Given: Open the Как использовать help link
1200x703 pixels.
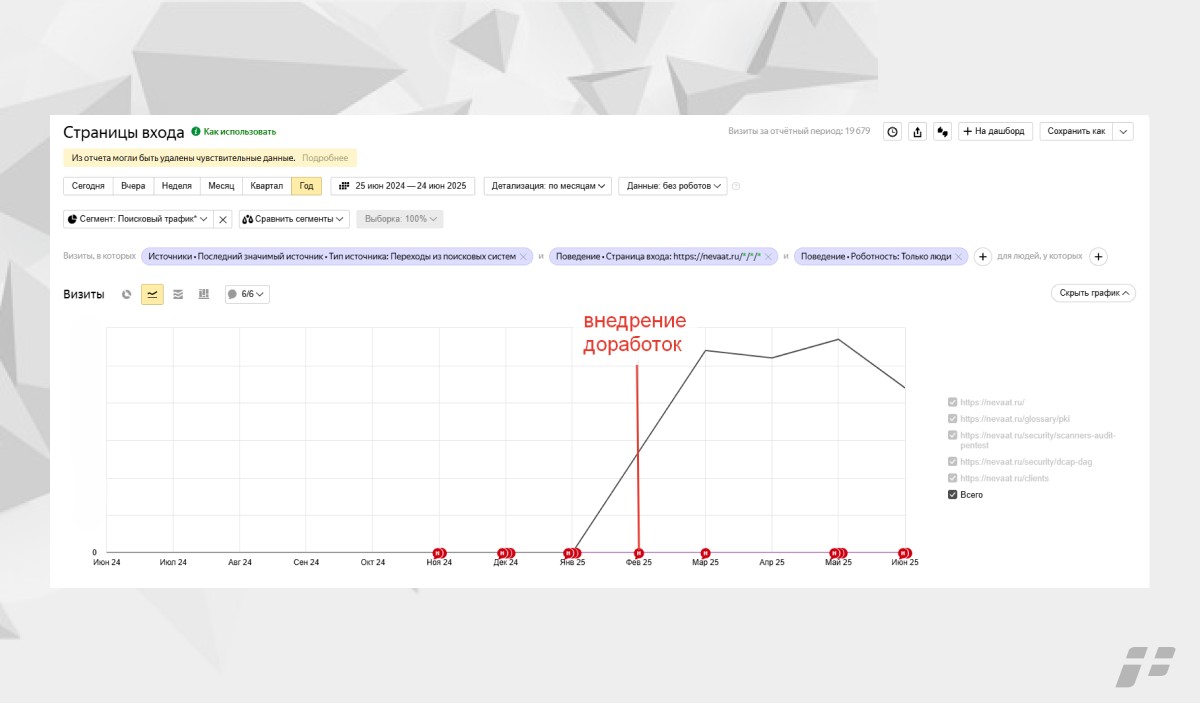Looking at the screenshot, I should 239,132.
